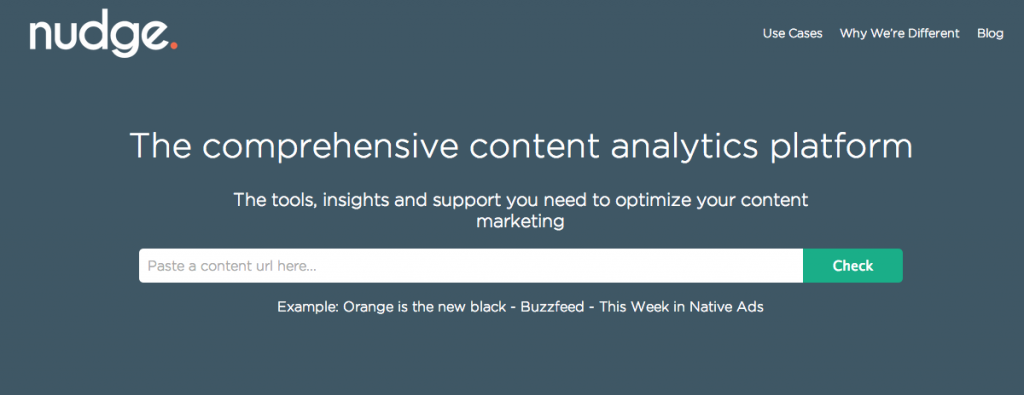Open Why We're Different nav link
Image resolution: width=1024 pixels, height=395 pixels.
click(x=899, y=33)
